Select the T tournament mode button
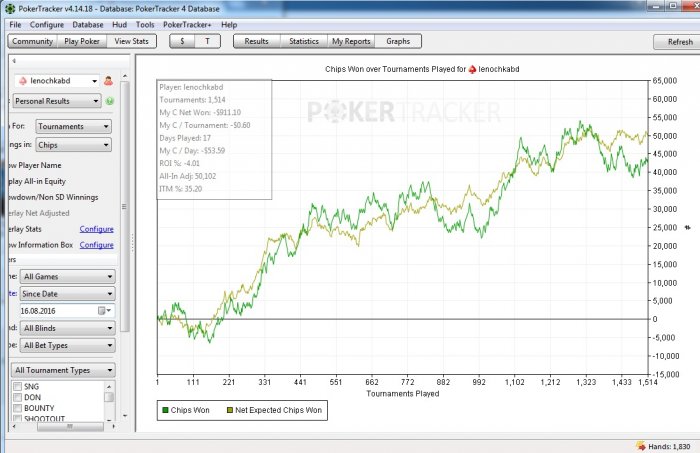The width and height of the screenshot is (700, 453). point(207,42)
